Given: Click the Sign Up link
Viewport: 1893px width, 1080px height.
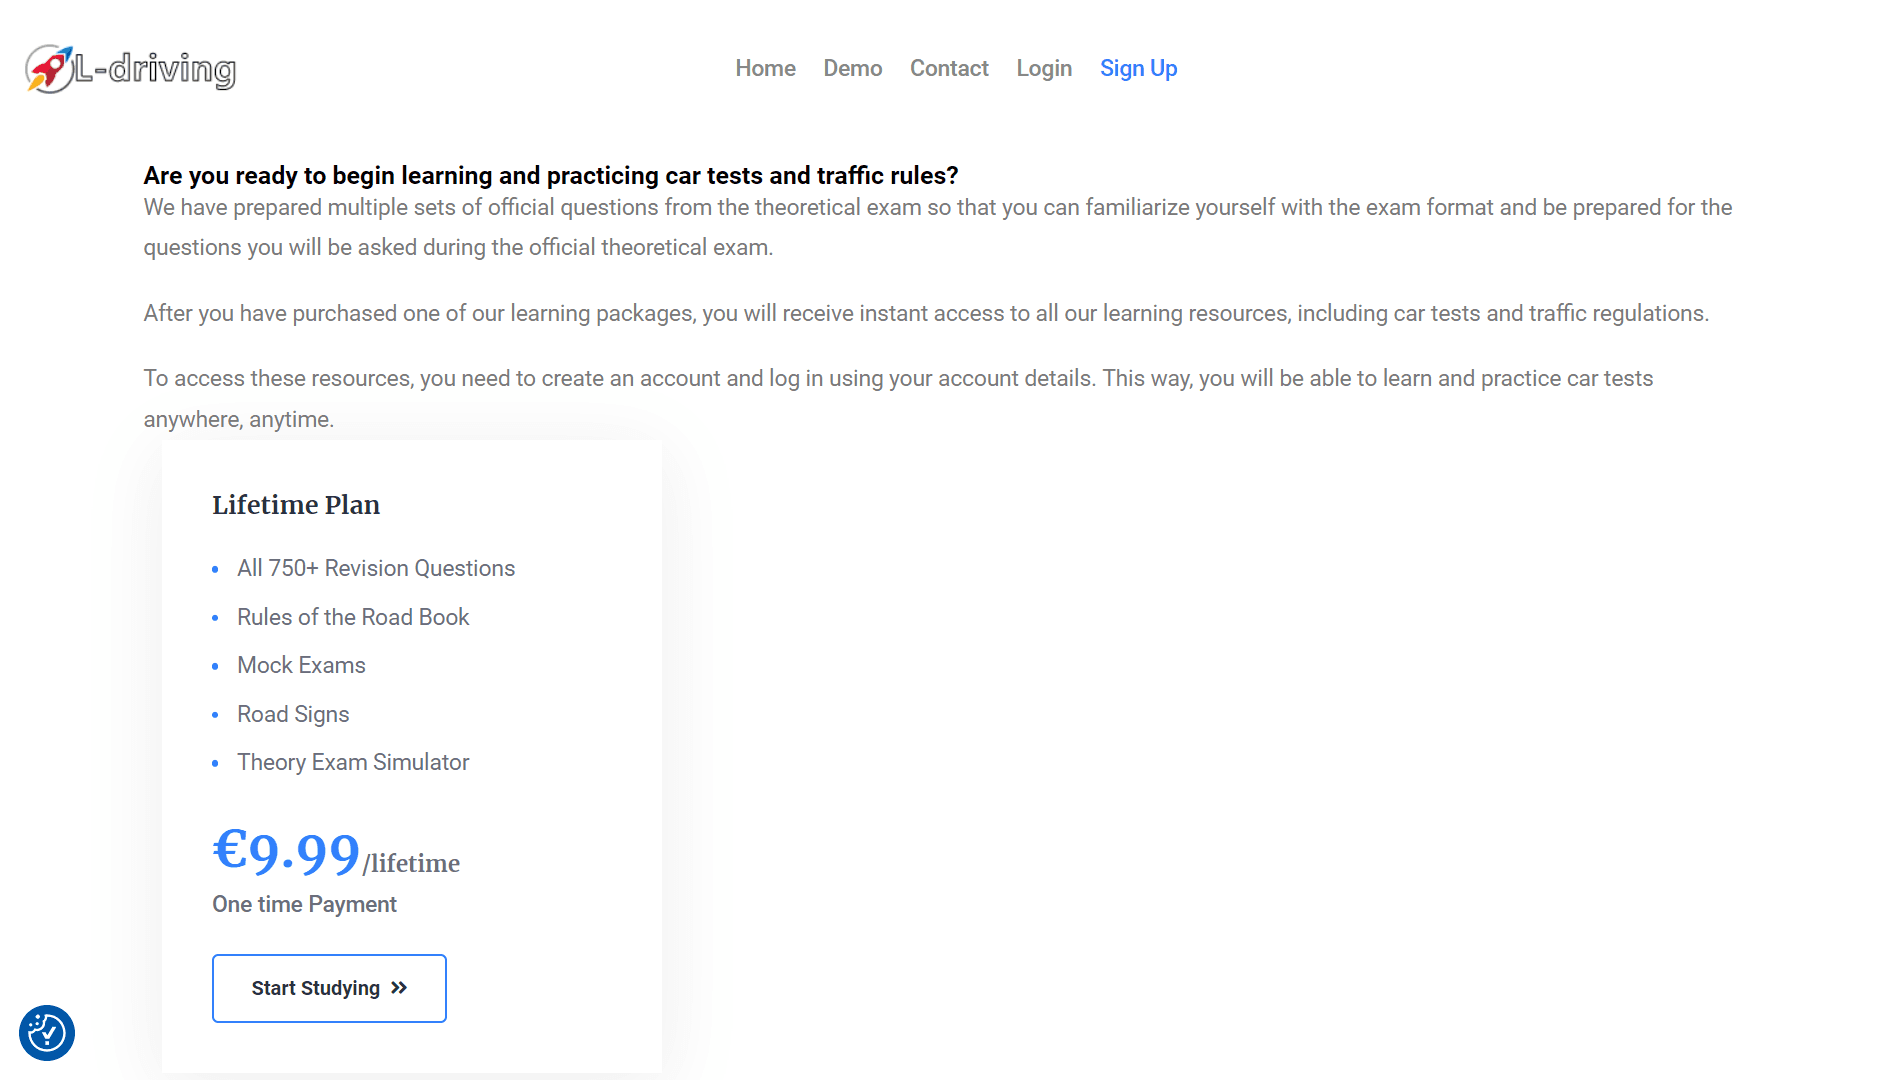Looking at the screenshot, I should (1138, 68).
